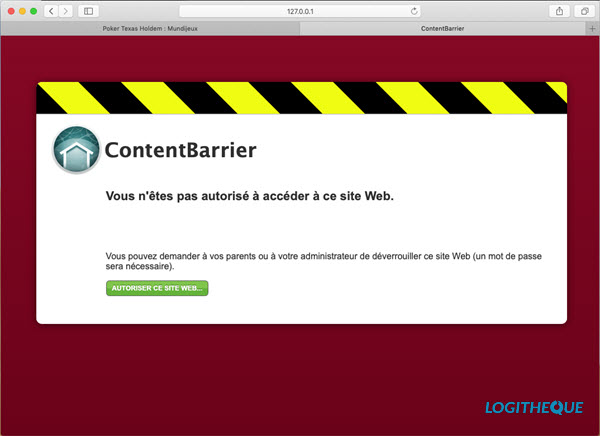Click the 'Vous pouvez demander à vos parents' text

323,261
